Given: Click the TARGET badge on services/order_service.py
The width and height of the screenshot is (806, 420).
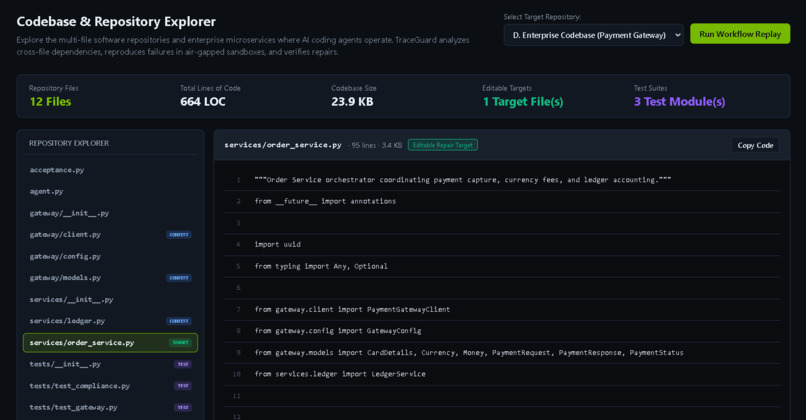Looking at the screenshot, I should (180, 342).
